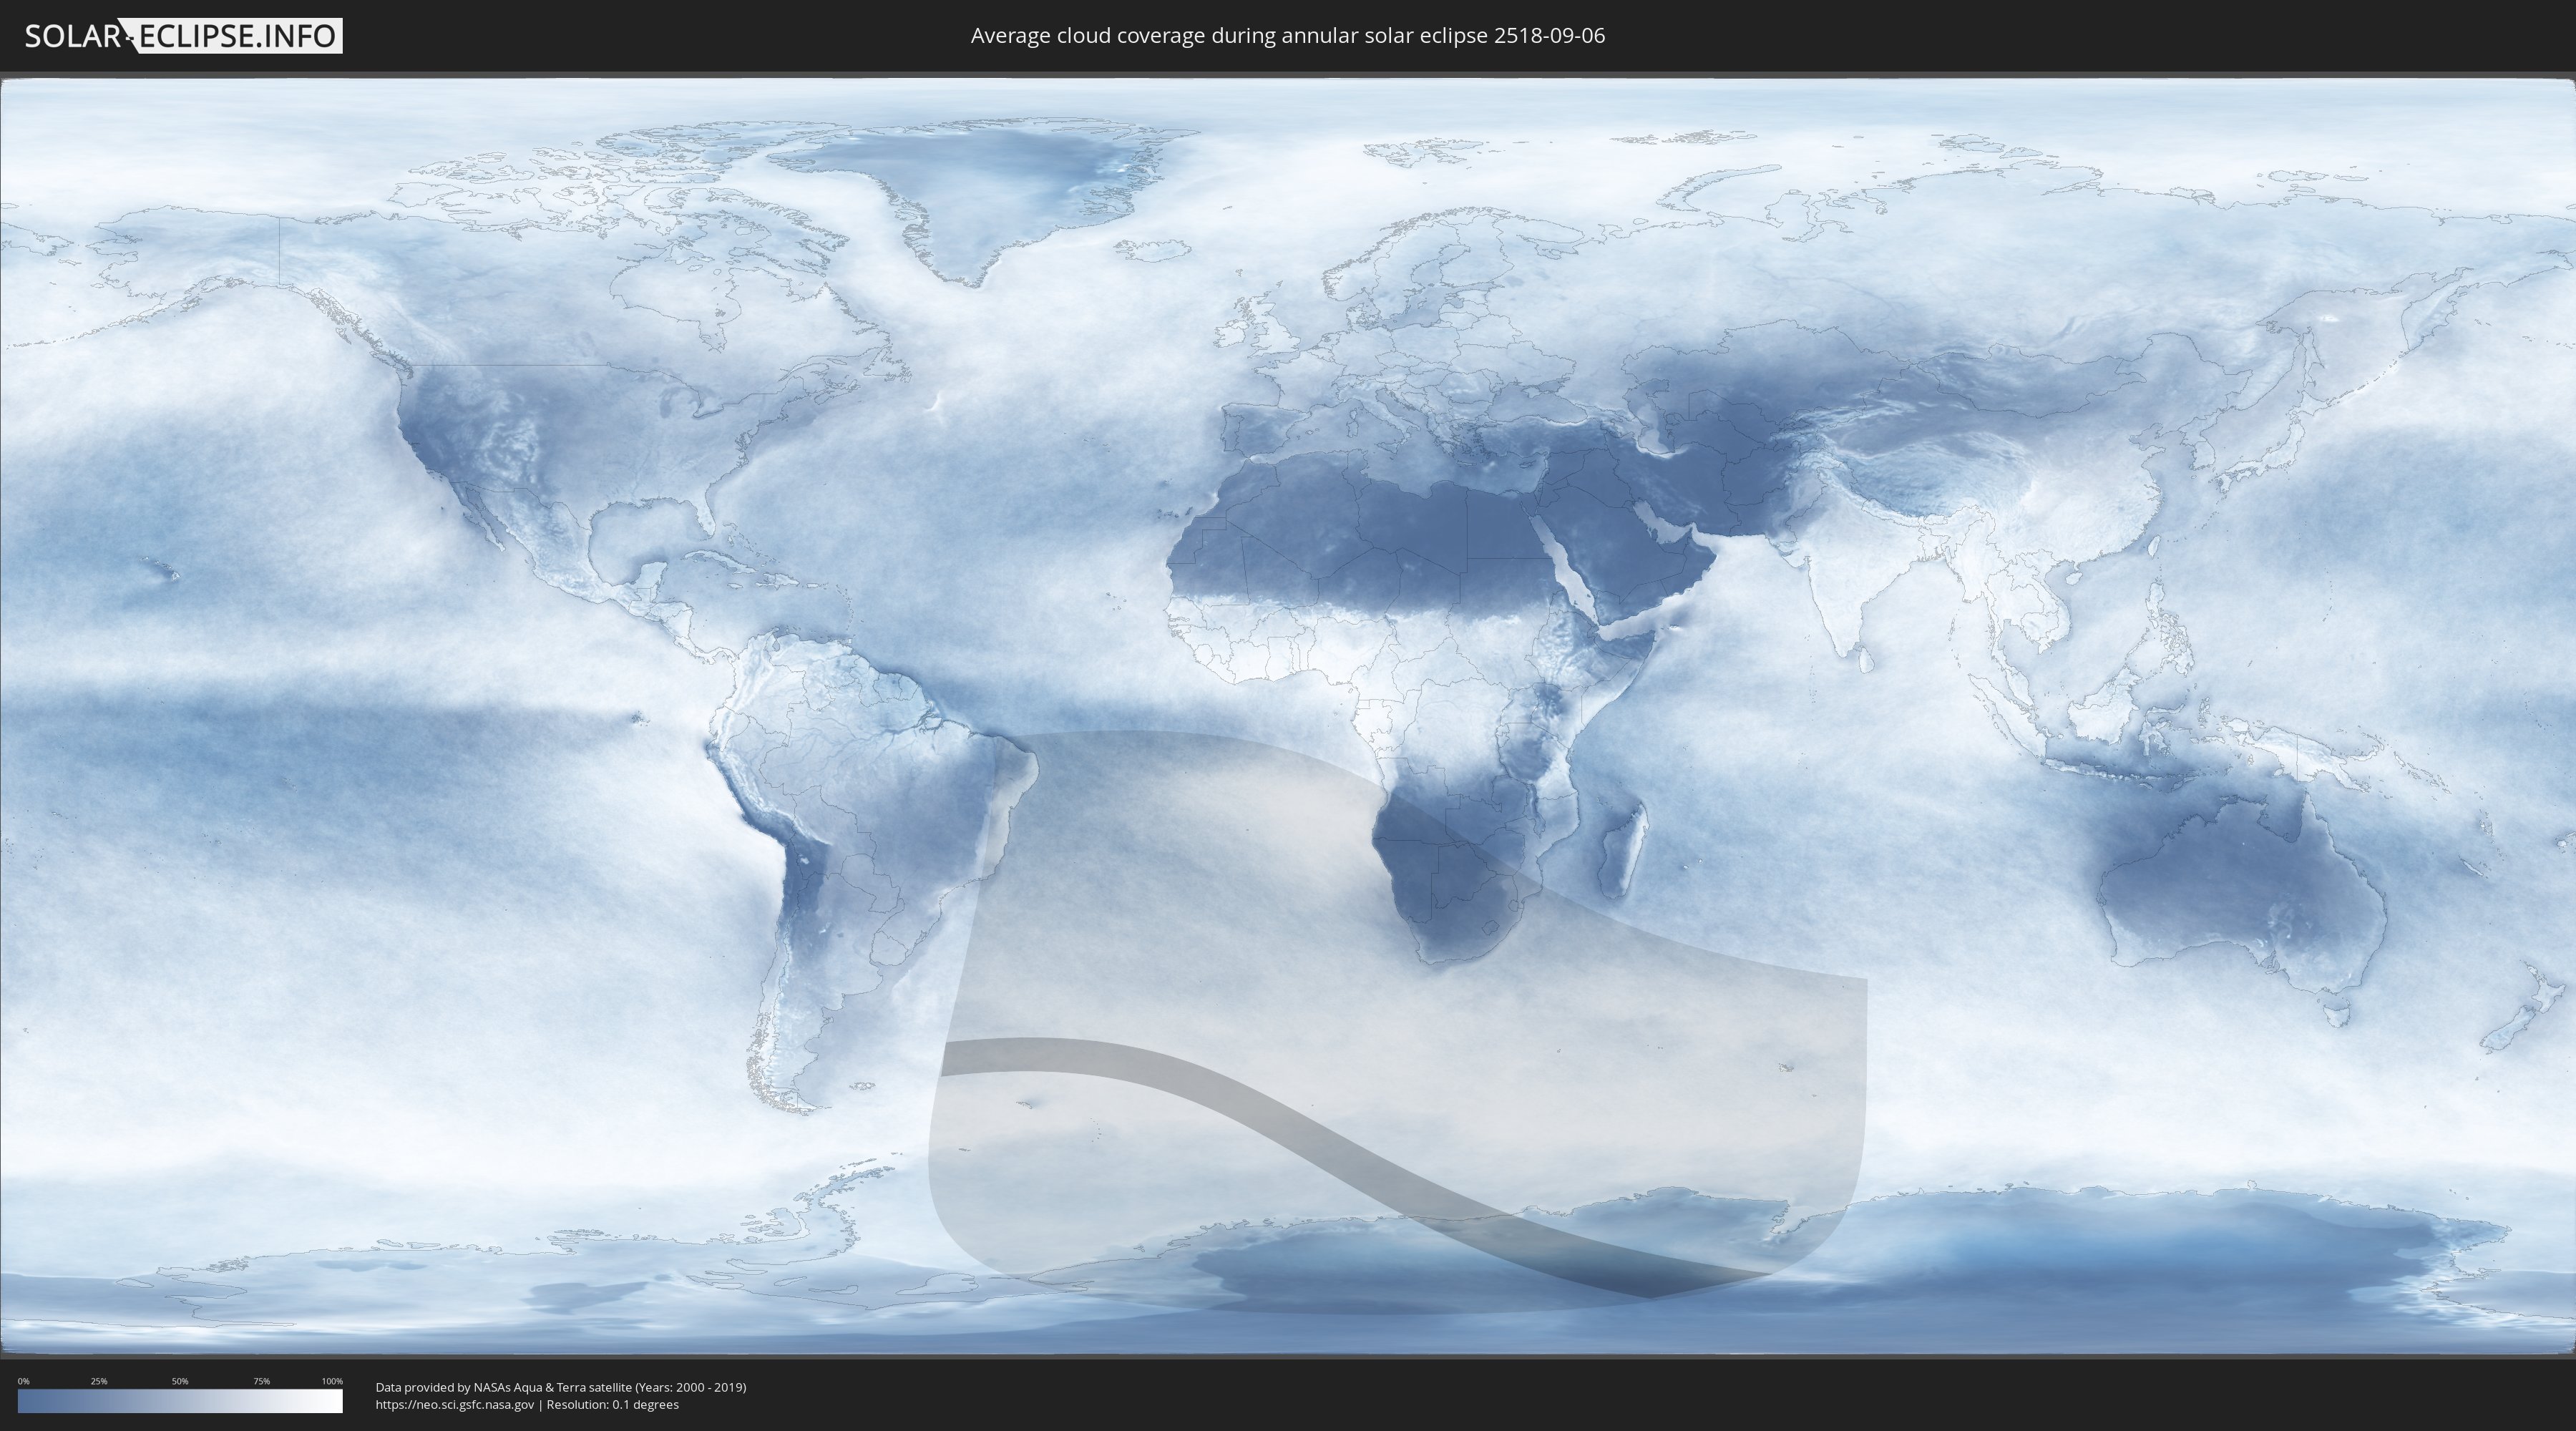Click the SOLAR-ECLIPSE.INFO logo
Image resolution: width=2576 pixels, height=1431 pixels.
183,36
